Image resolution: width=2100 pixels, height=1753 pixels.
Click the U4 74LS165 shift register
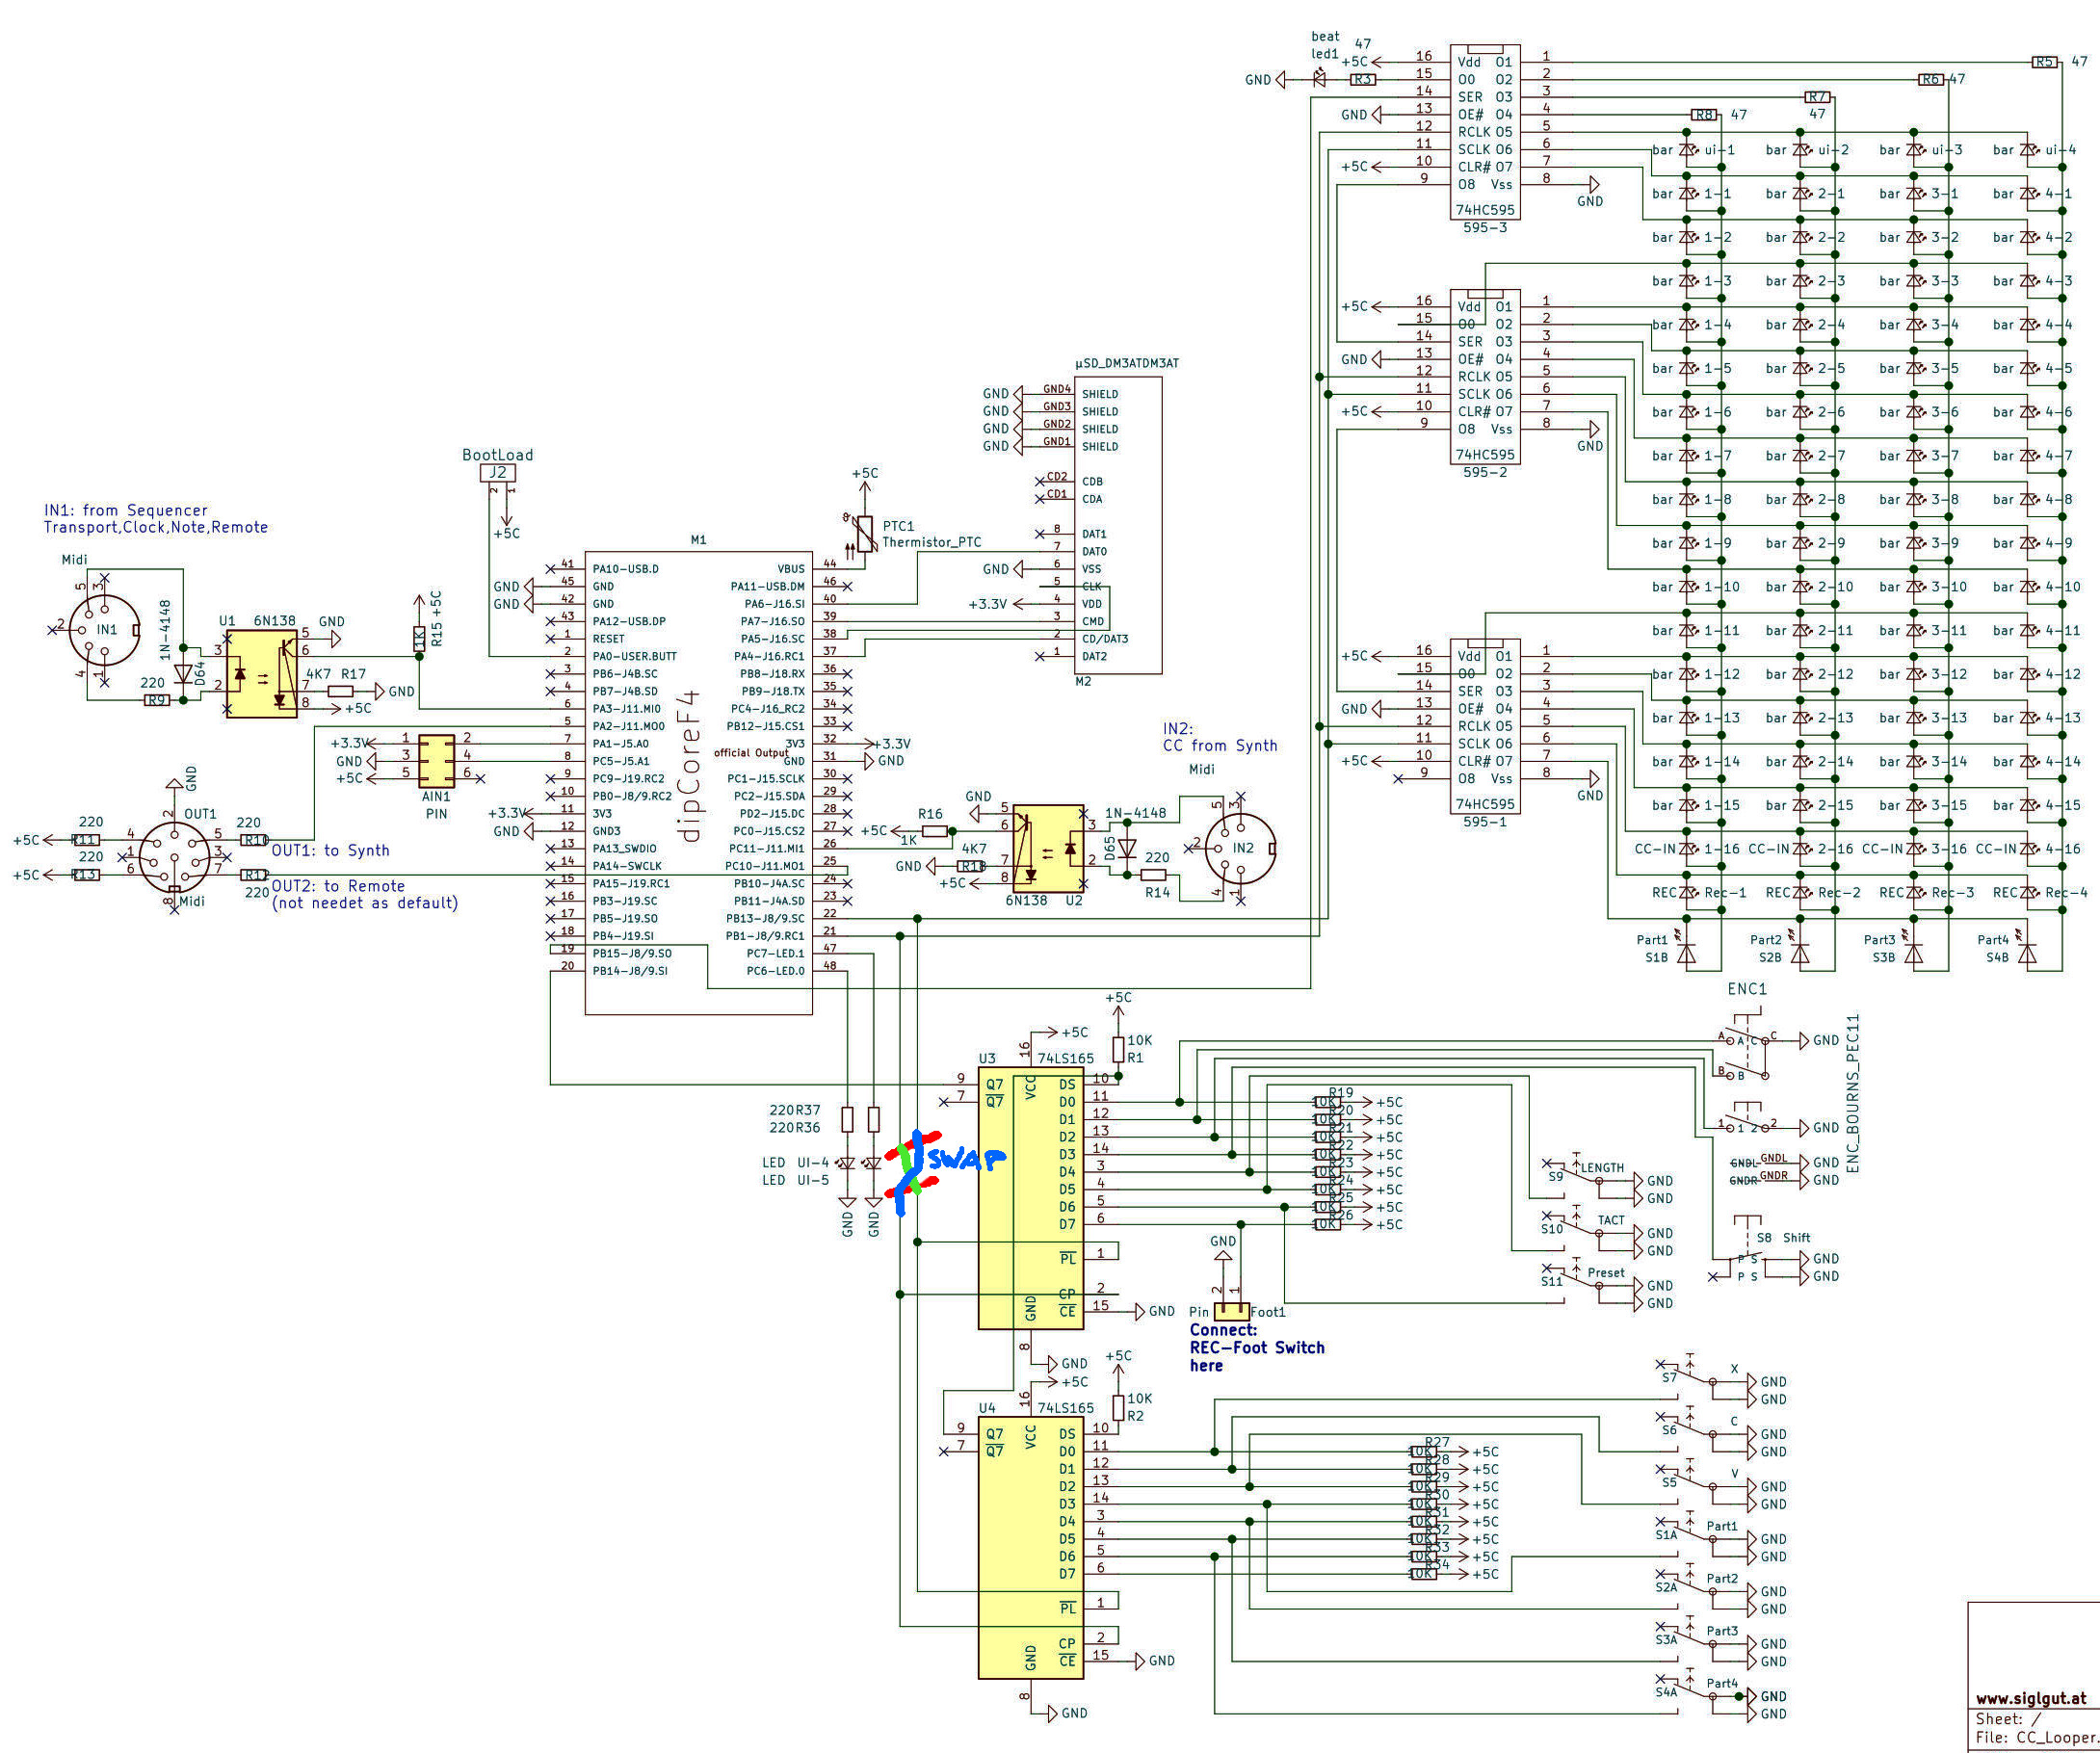[1030, 1550]
